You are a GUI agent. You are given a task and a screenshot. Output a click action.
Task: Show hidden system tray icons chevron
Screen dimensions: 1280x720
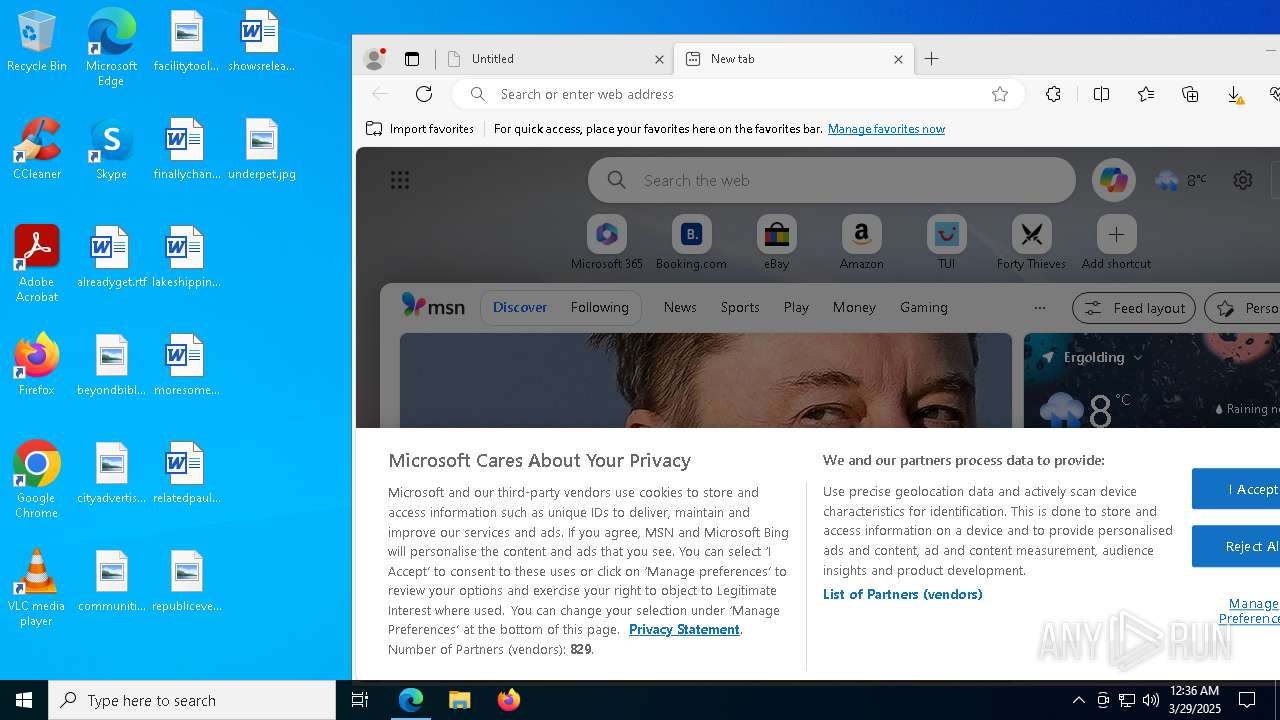coord(1079,700)
